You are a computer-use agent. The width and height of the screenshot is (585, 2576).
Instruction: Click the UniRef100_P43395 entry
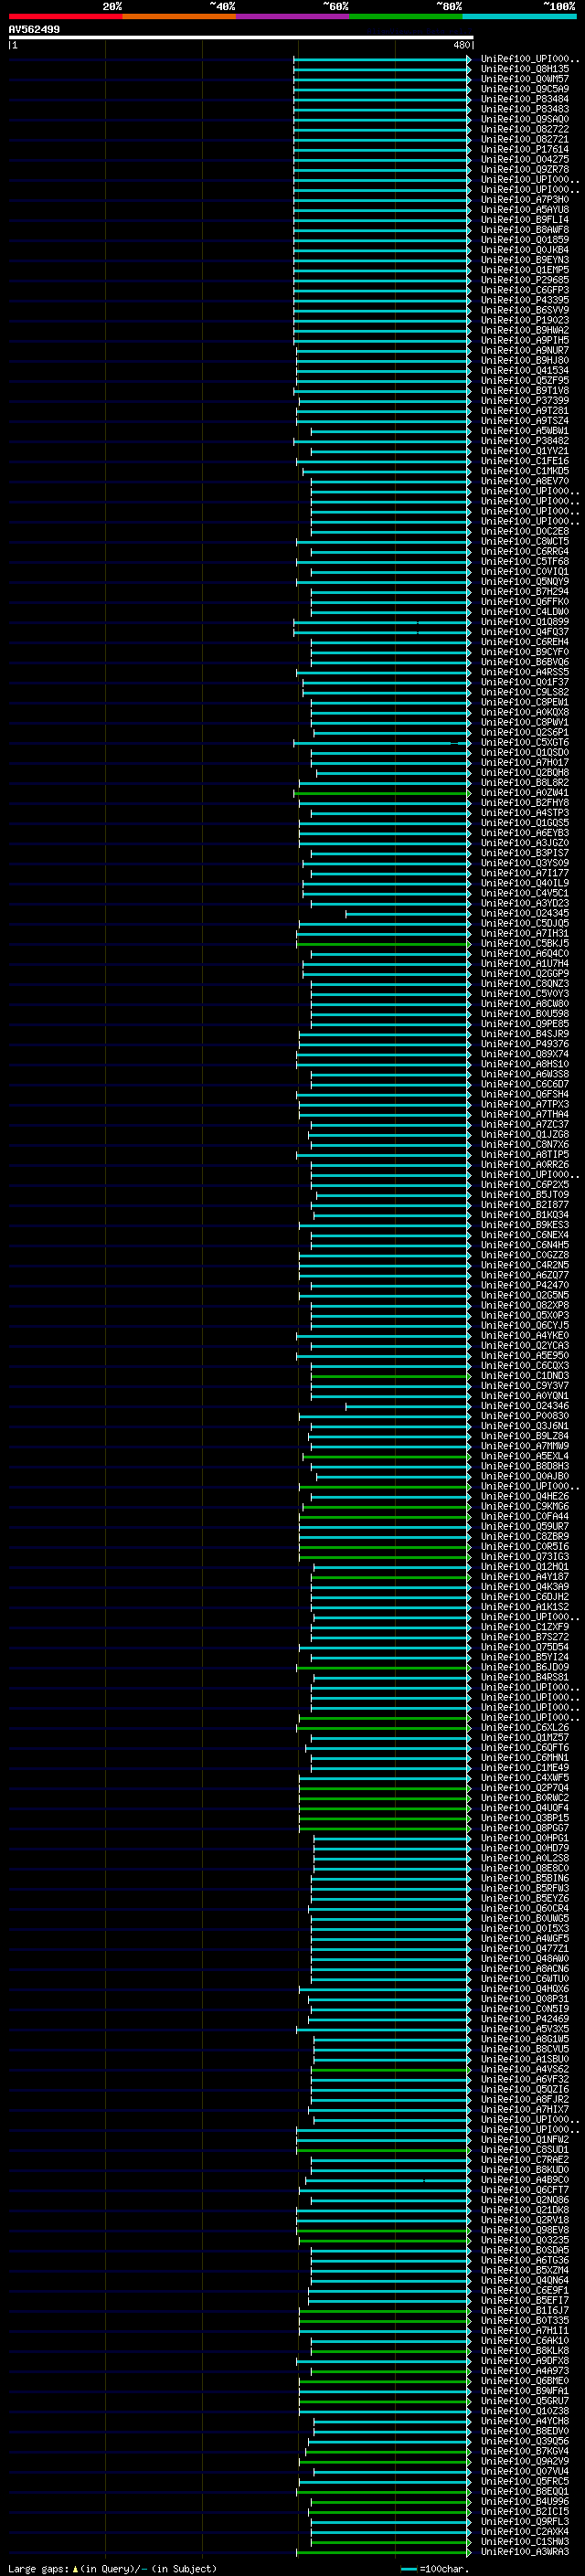525,300
